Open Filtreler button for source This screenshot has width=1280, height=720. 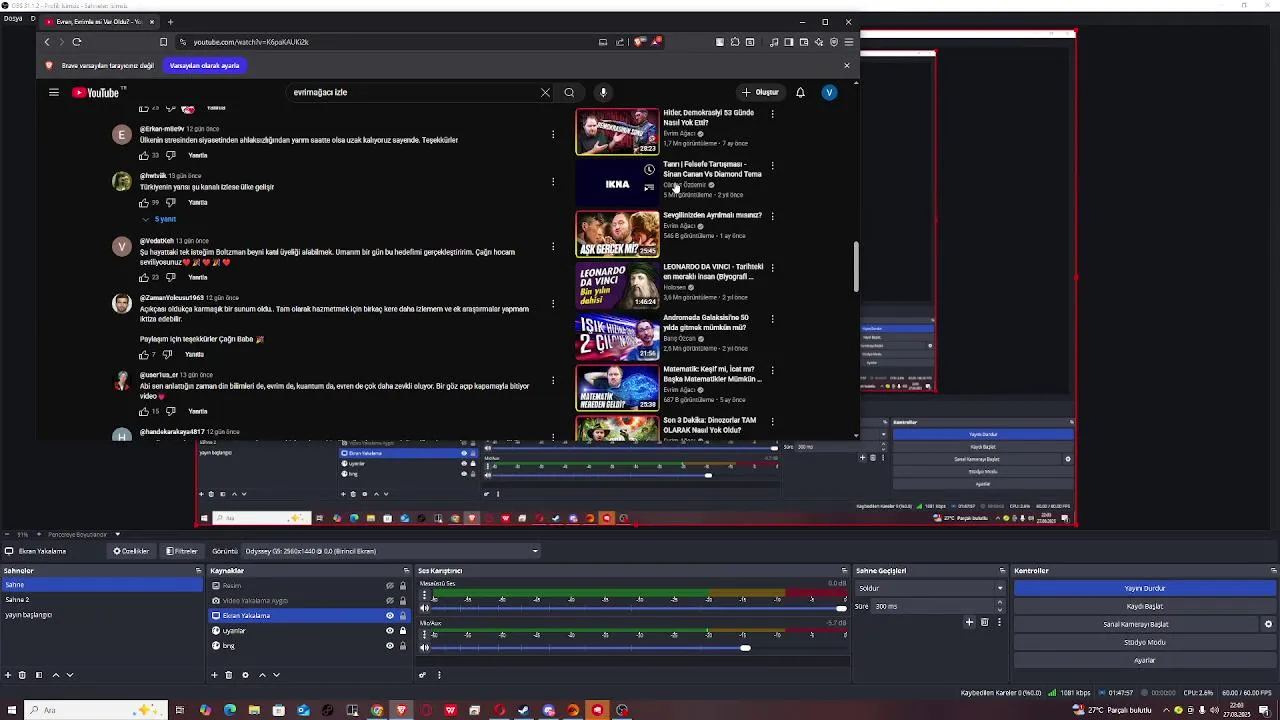pyautogui.click(x=182, y=551)
